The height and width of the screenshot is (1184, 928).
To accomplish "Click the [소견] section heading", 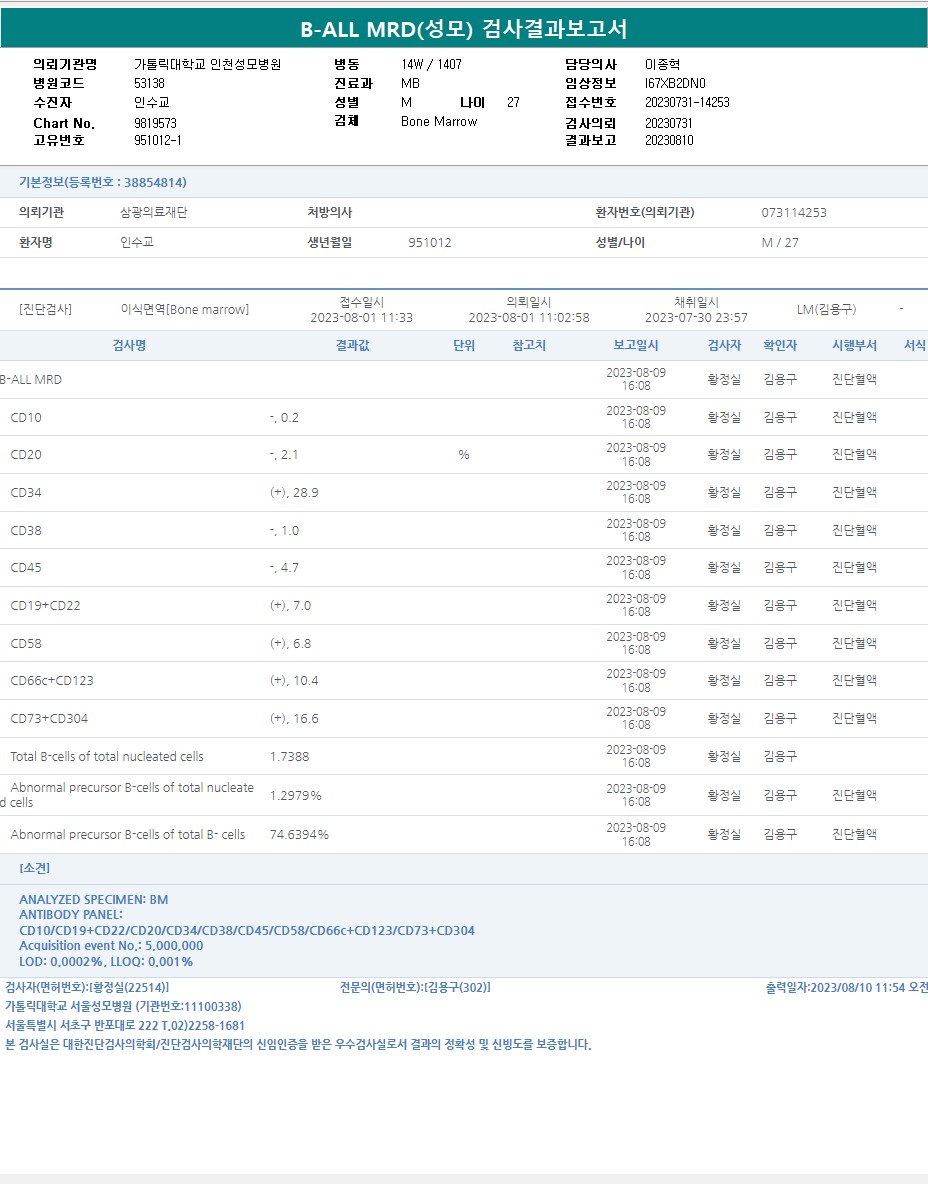I will pyautogui.click(x=35, y=868).
